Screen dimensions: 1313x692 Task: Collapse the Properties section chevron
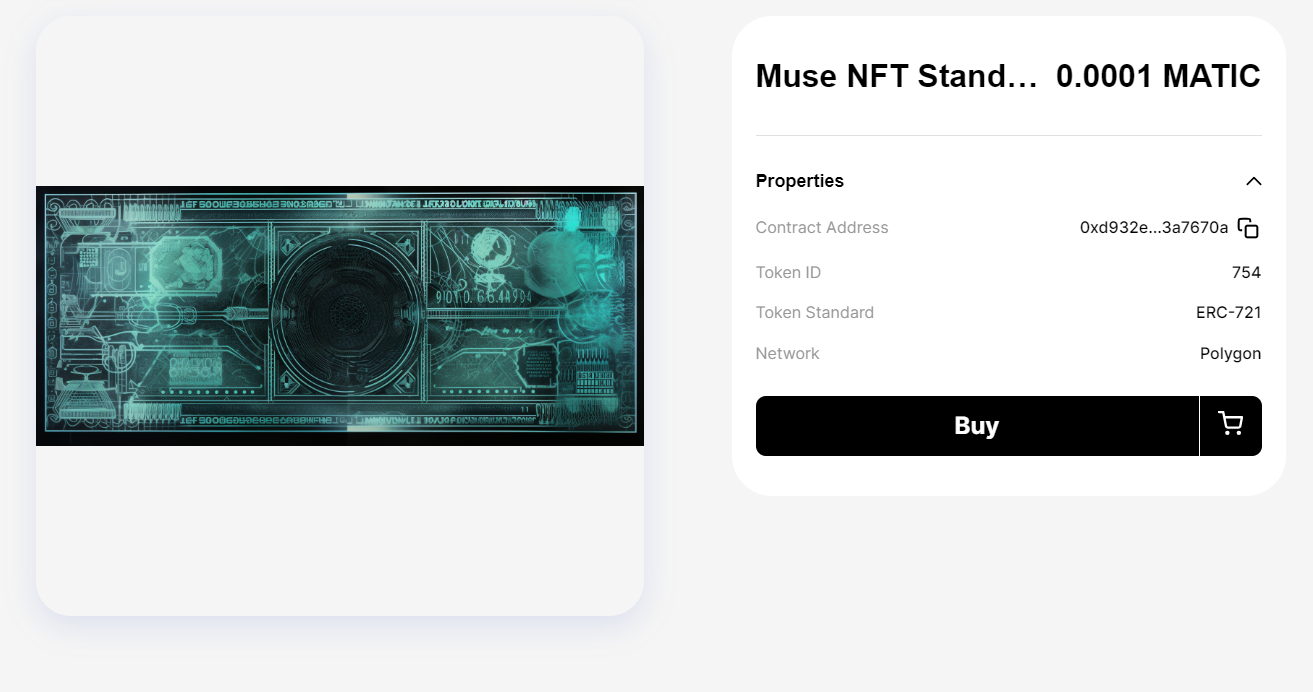[x=1253, y=181]
